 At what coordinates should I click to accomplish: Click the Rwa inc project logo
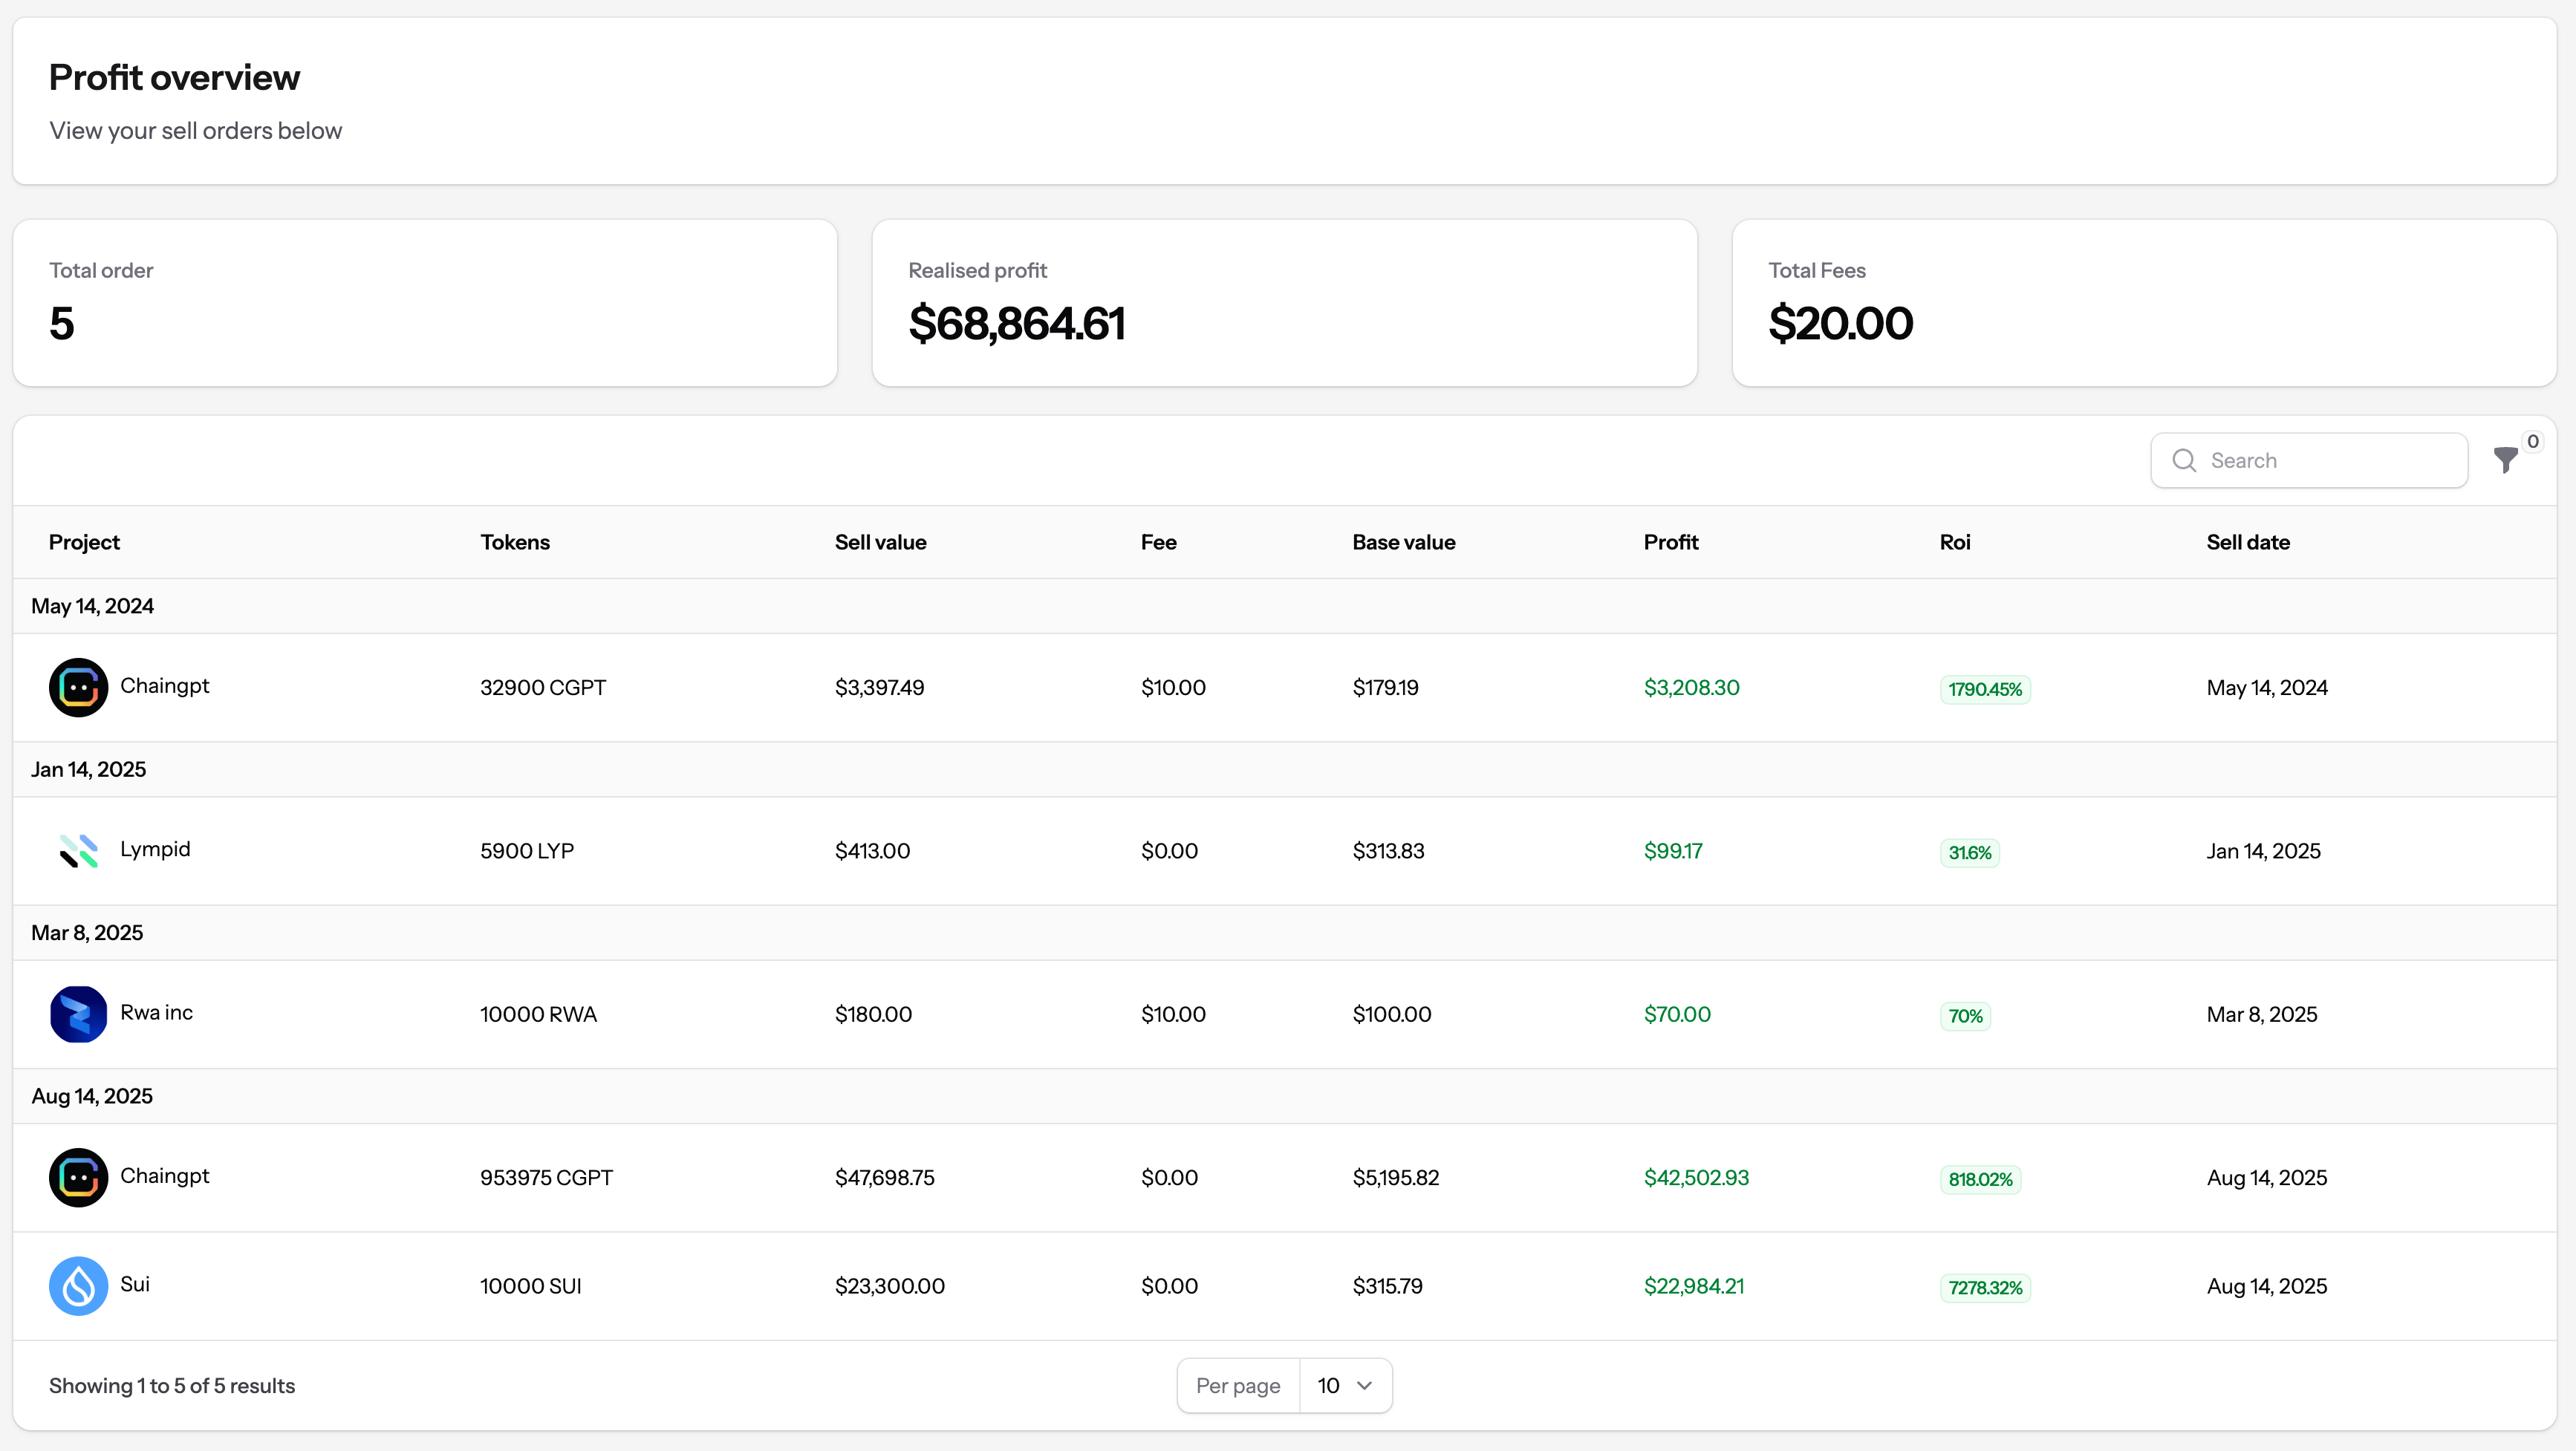[x=78, y=1014]
